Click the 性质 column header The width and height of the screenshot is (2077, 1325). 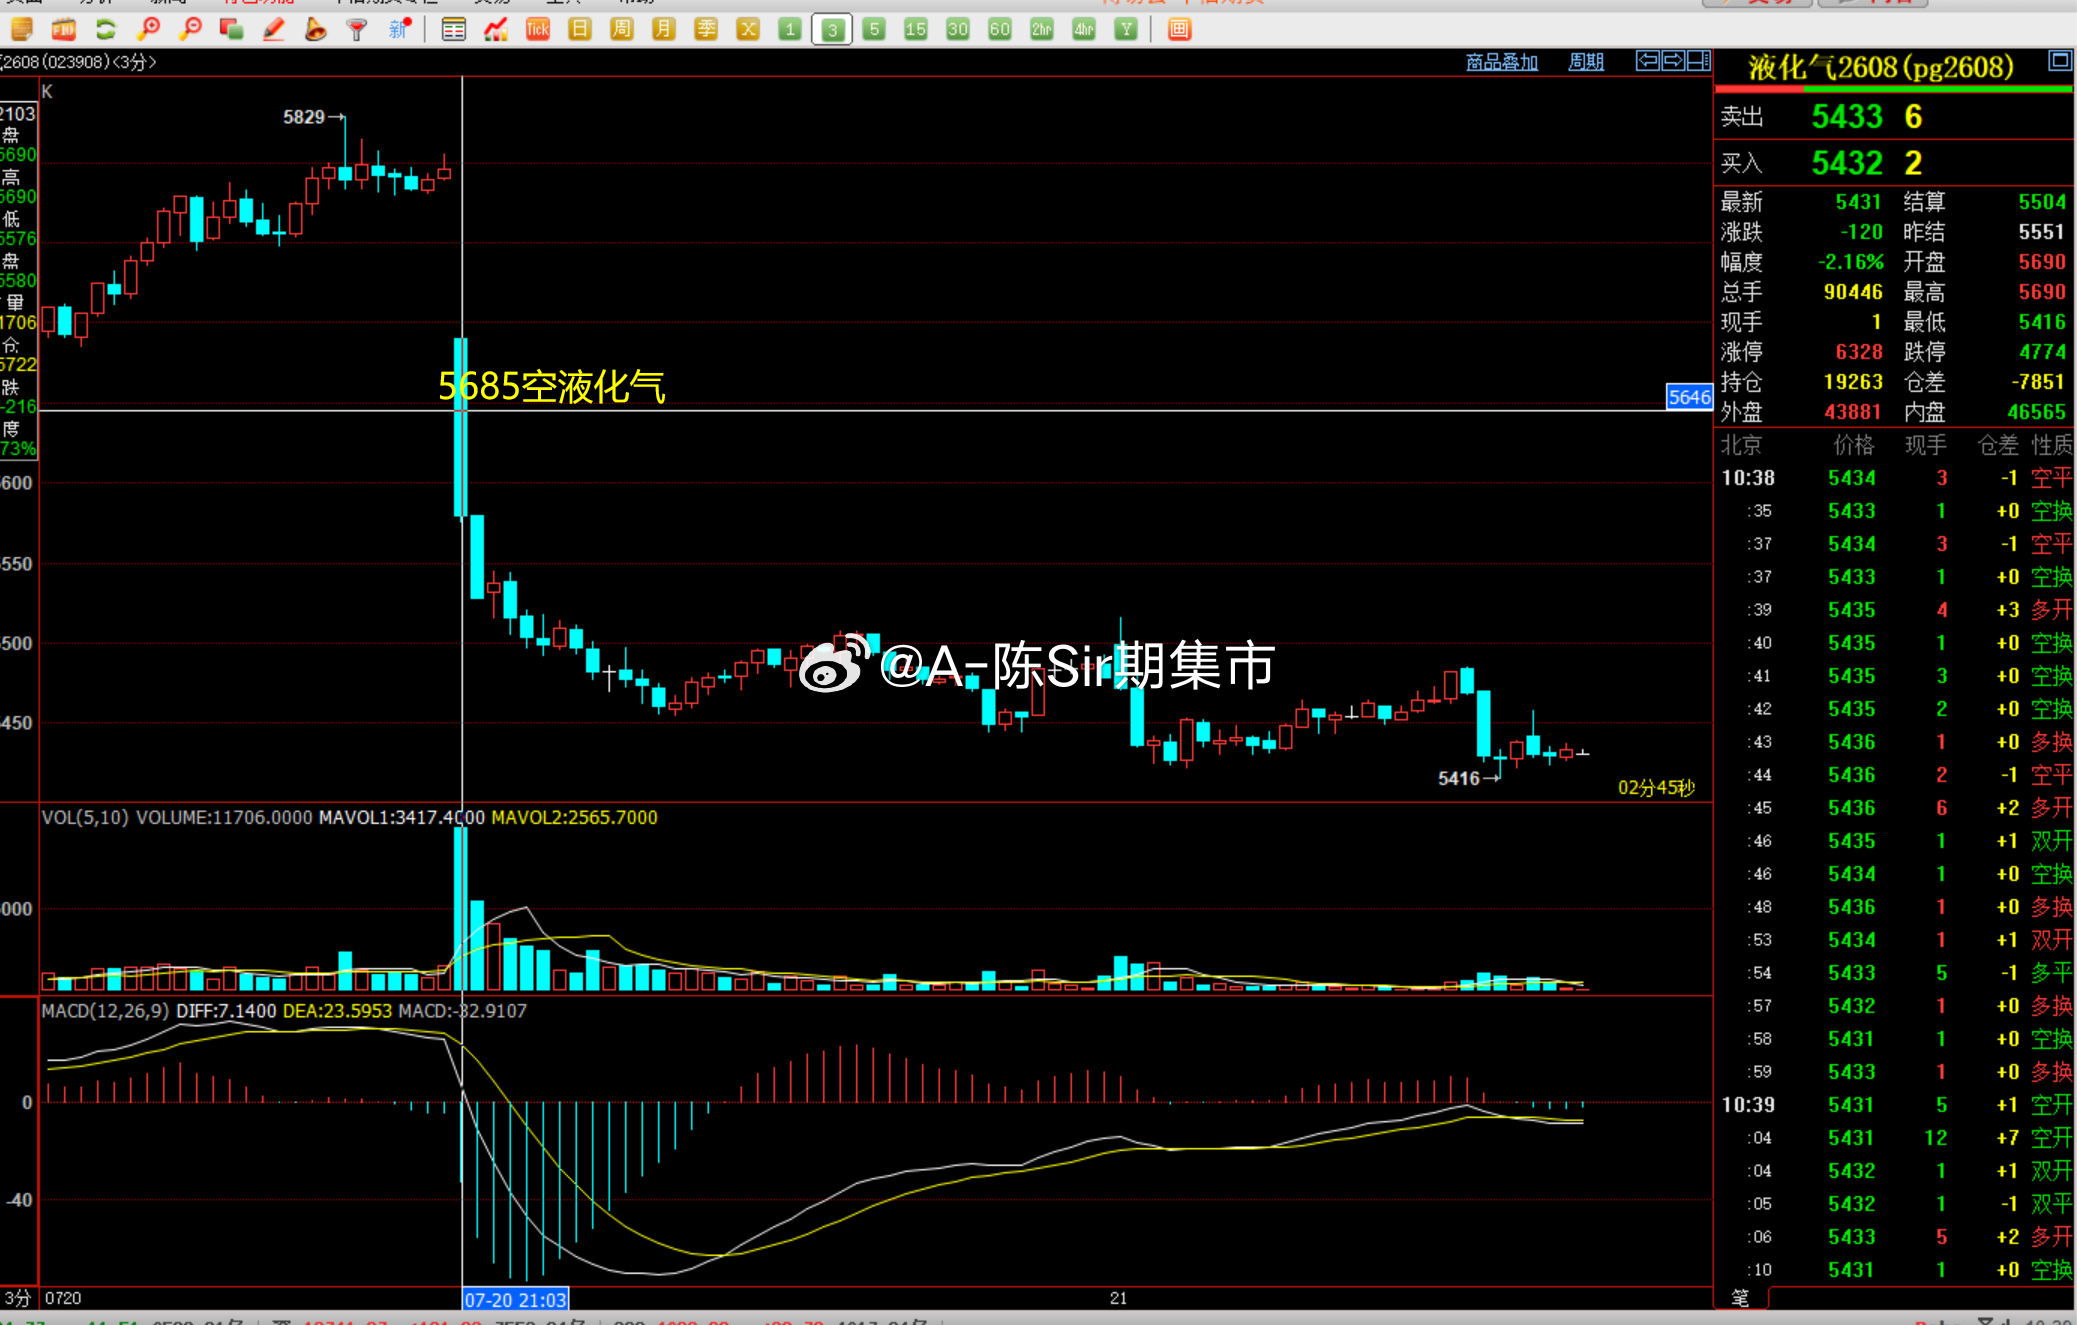(x=2052, y=445)
